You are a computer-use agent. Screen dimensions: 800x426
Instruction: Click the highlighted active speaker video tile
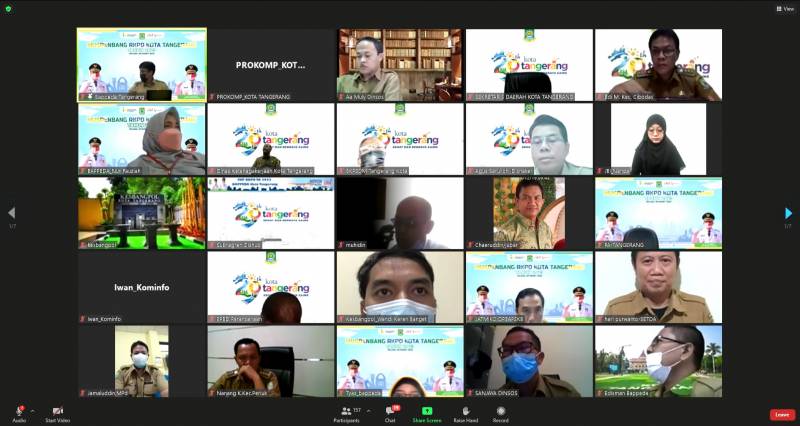[x=142, y=64]
